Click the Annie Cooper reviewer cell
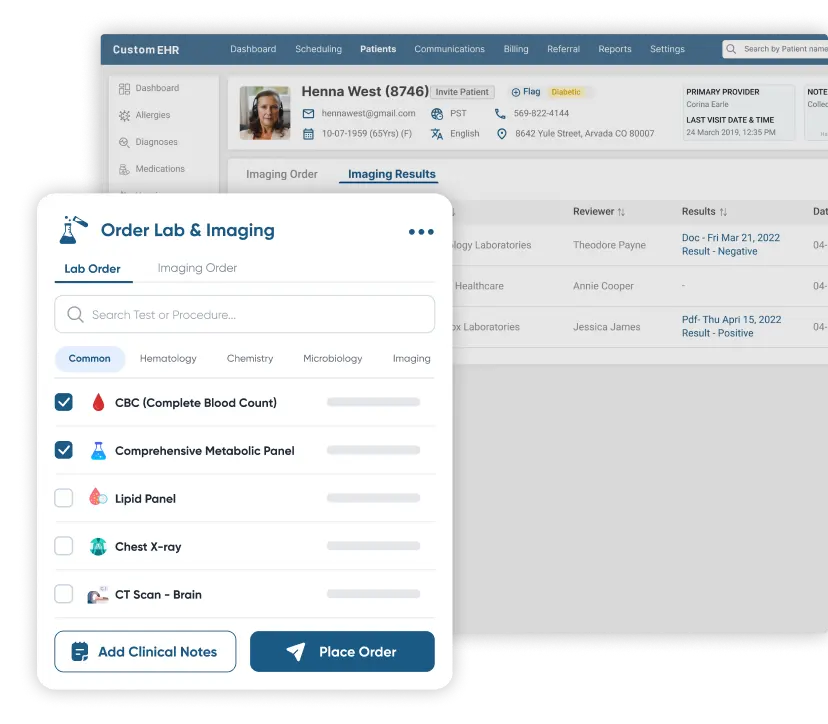The image size is (828, 724). pyautogui.click(x=603, y=286)
